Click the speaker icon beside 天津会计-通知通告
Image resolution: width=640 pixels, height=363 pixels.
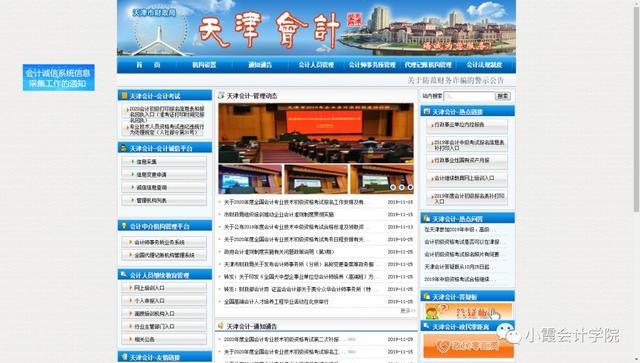pyautogui.click(x=221, y=326)
